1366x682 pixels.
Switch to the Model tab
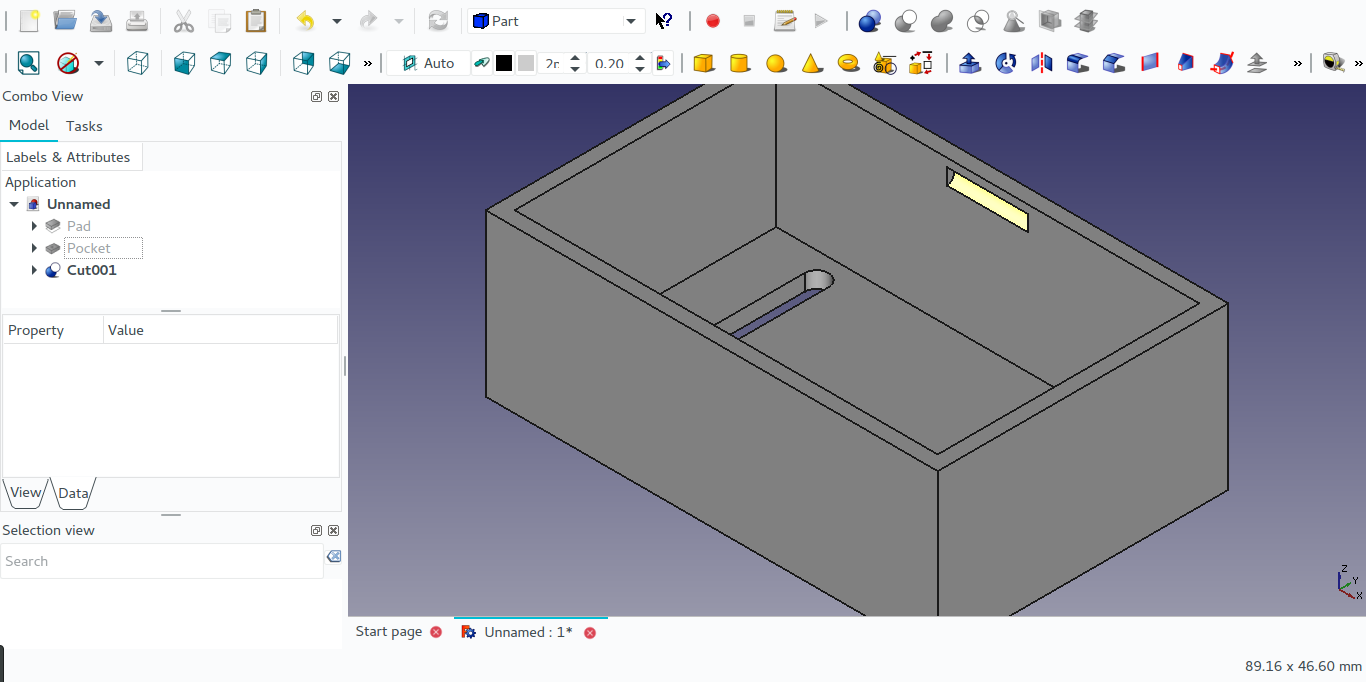pos(29,125)
